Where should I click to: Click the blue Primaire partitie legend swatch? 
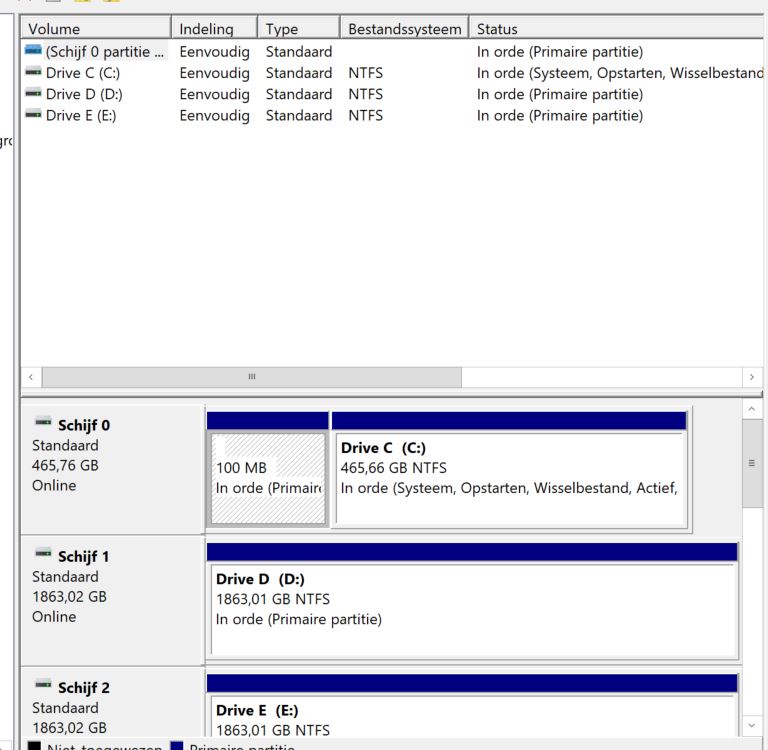click(176, 745)
